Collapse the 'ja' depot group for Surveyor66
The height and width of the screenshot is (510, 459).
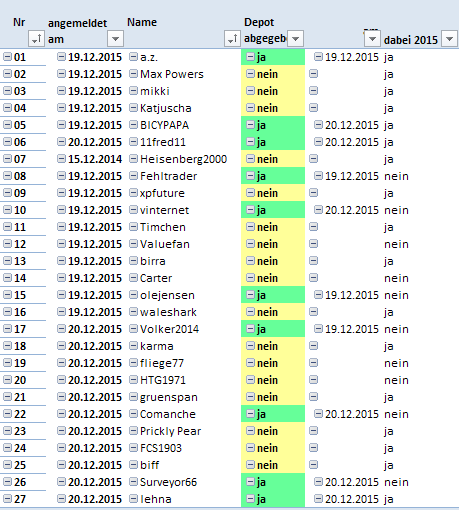(x=250, y=482)
